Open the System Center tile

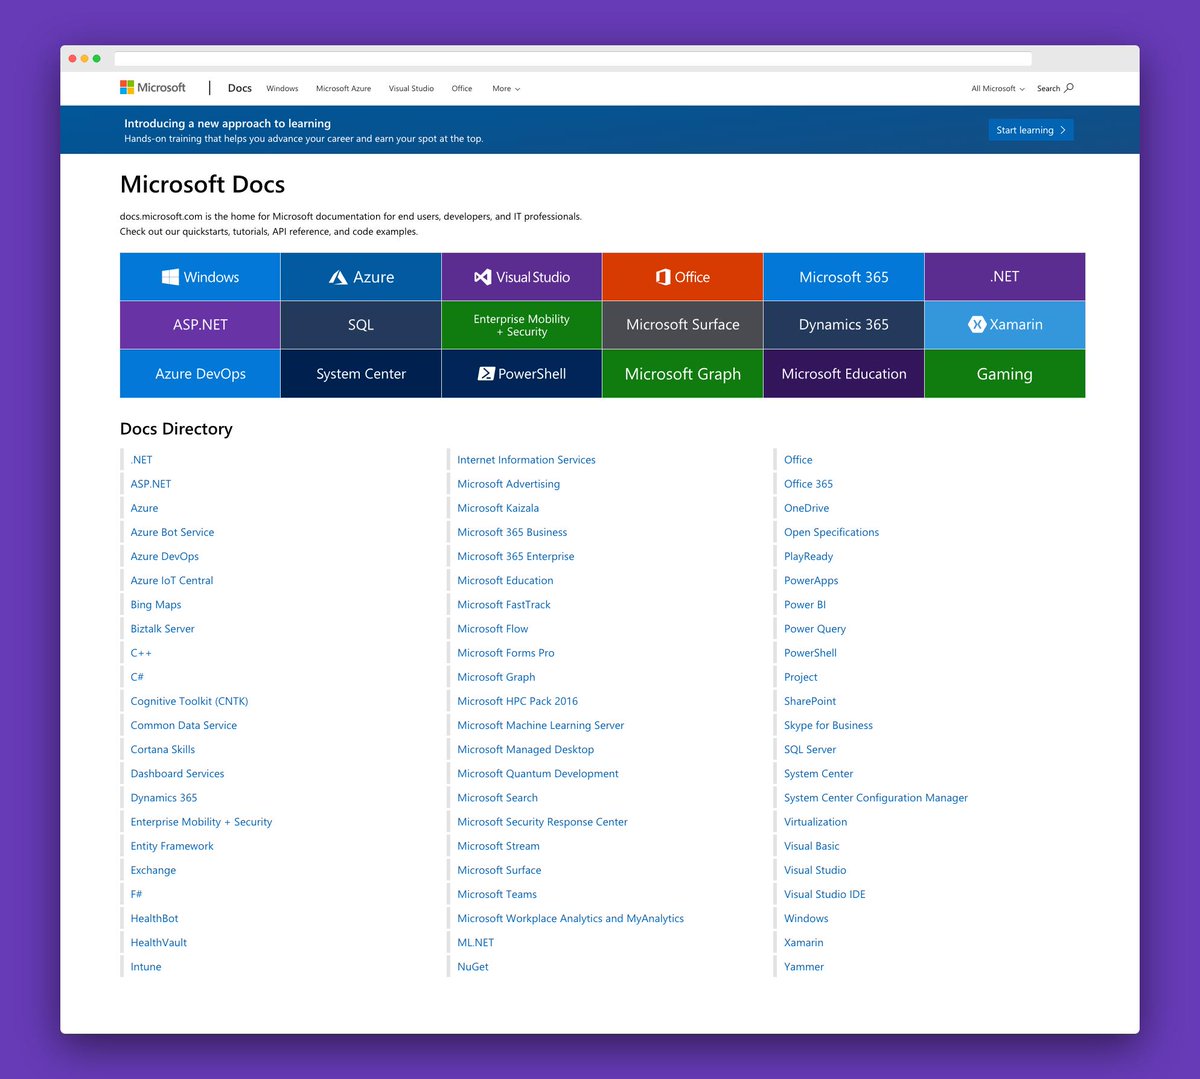(x=361, y=374)
